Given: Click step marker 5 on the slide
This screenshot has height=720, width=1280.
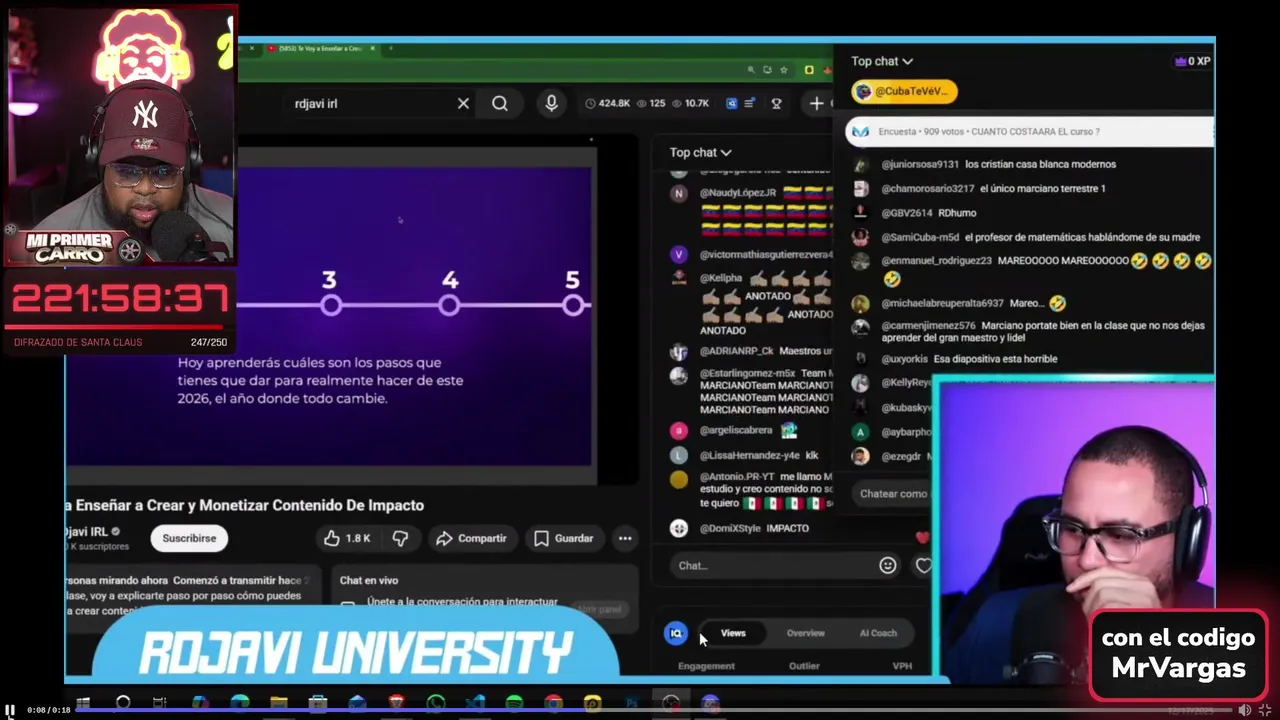Looking at the screenshot, I should point(572,305).
